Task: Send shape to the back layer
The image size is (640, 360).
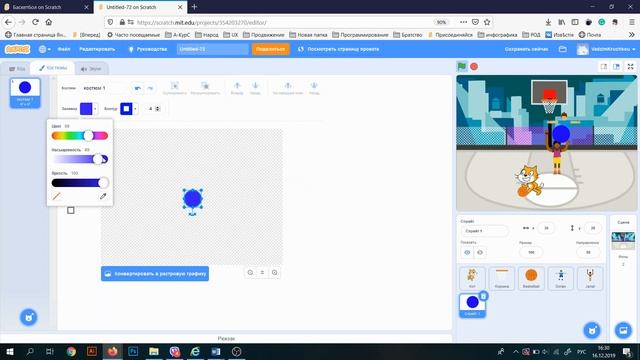Action: coord(314,88)
